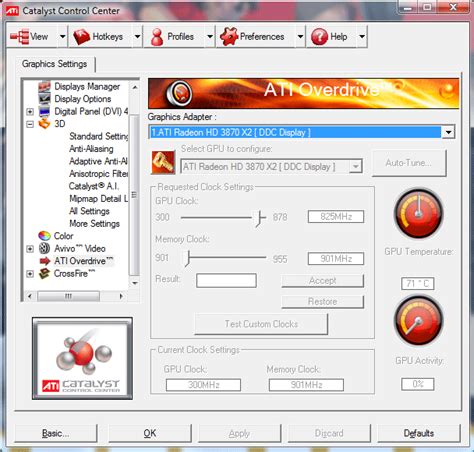Click the Discard button

[329, 433]
